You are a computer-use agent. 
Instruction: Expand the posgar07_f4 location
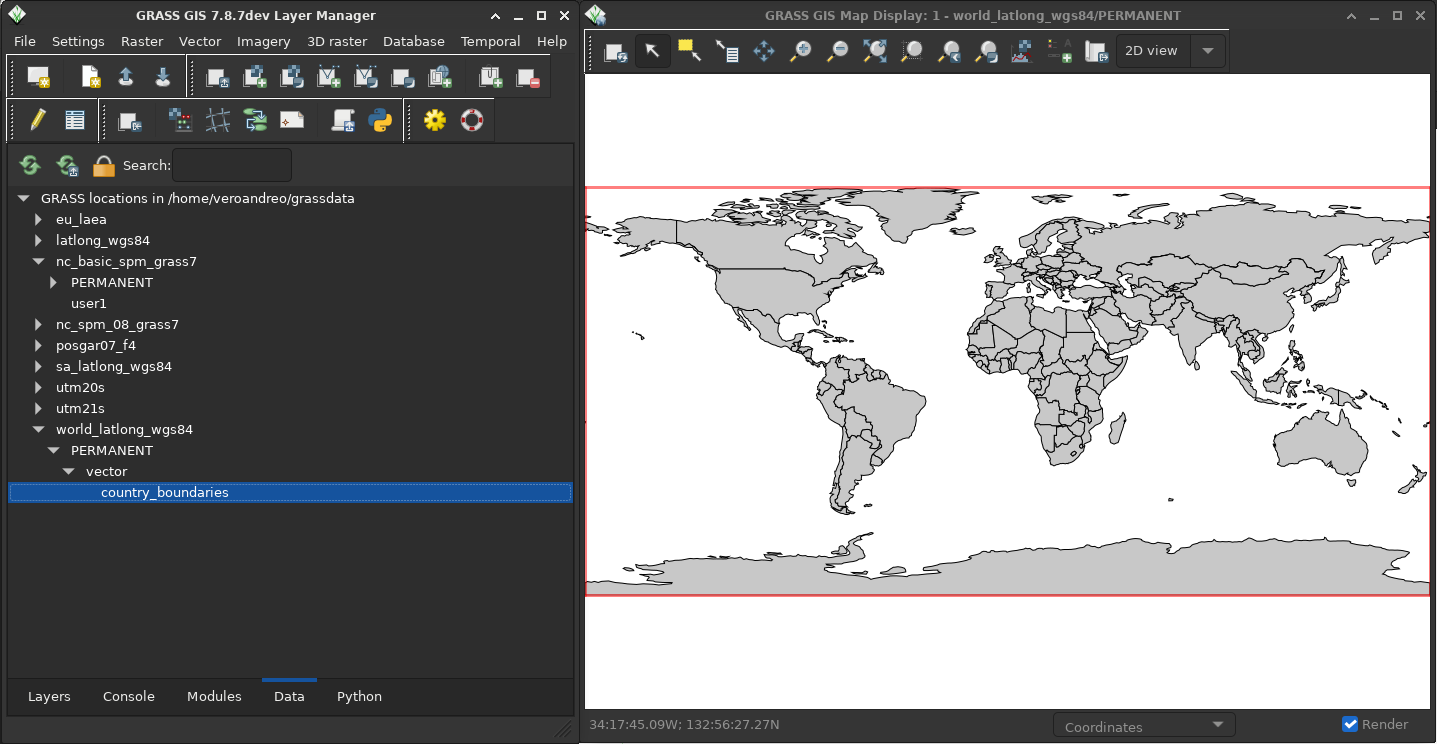(x=38, y=345)
